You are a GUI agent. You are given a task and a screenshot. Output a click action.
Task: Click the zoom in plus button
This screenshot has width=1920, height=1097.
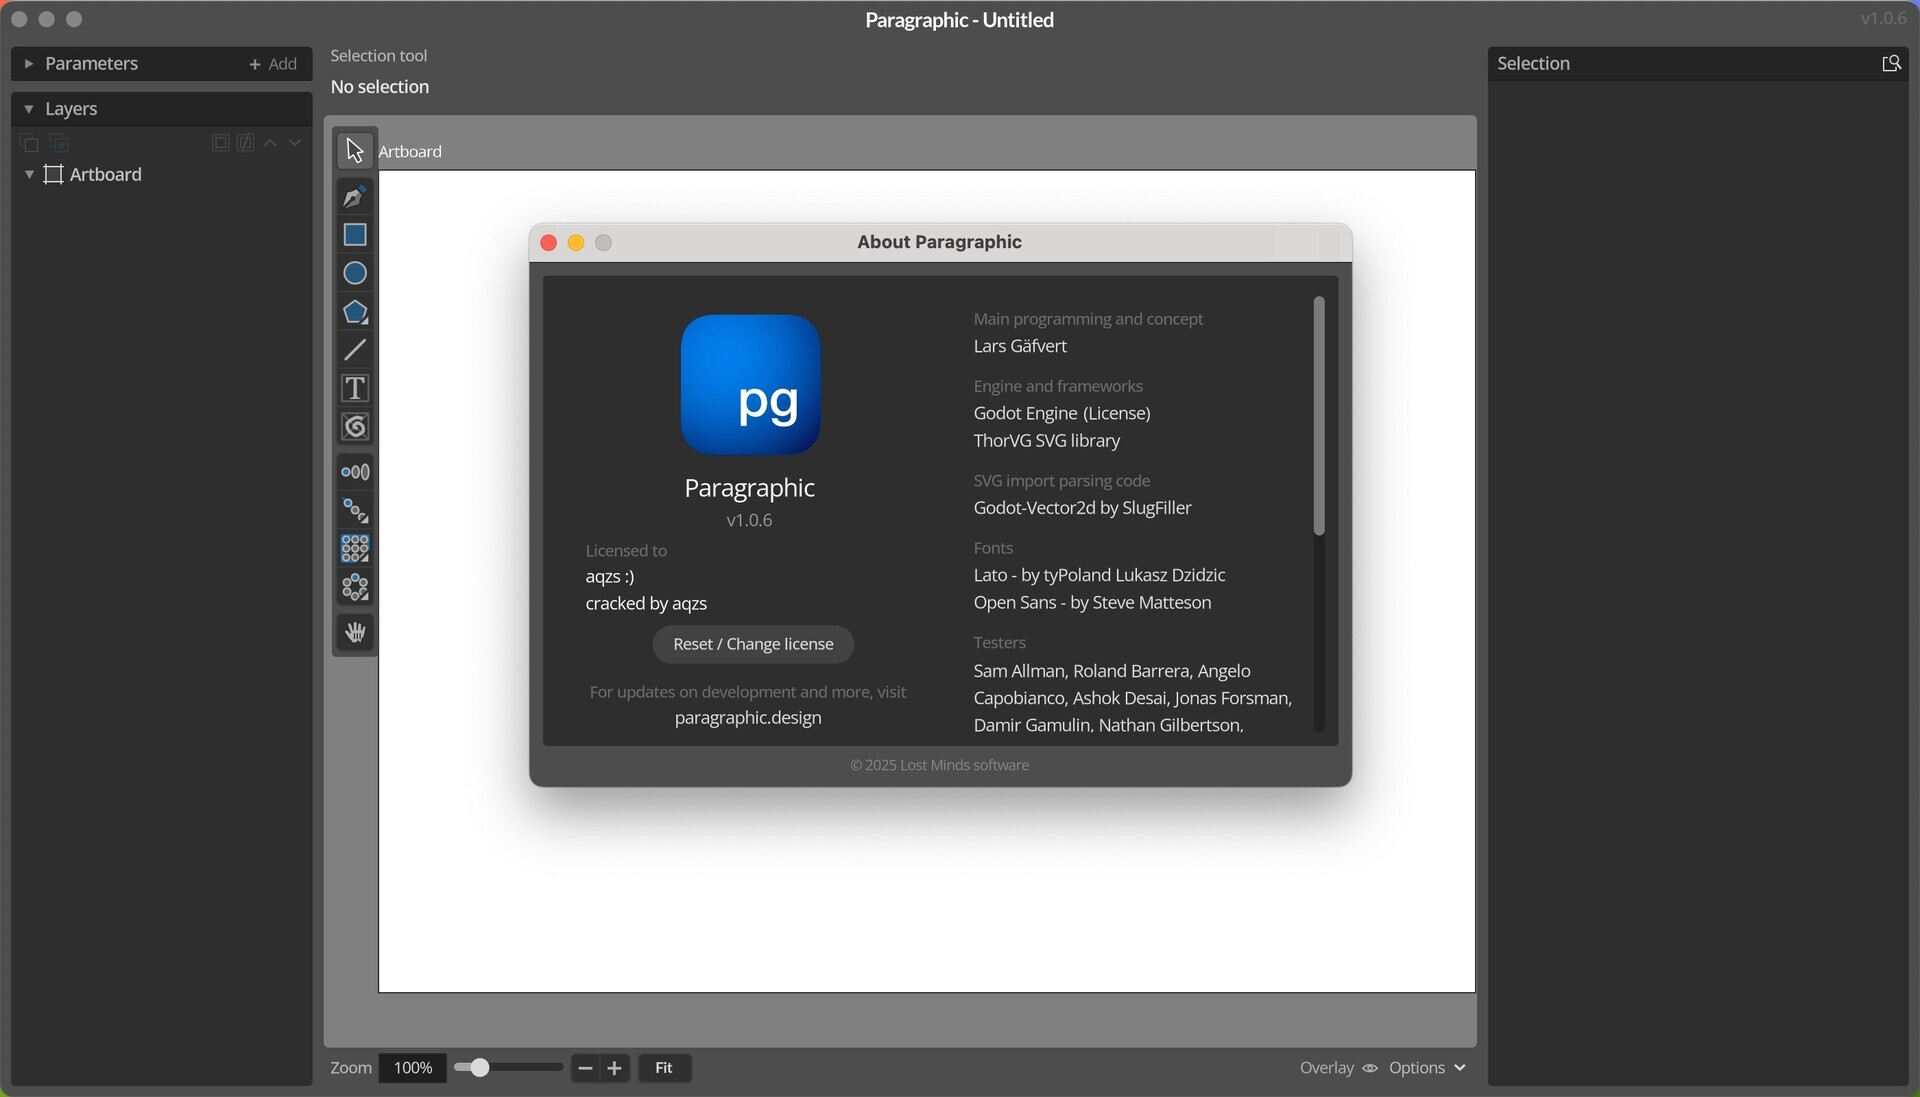615,1069
